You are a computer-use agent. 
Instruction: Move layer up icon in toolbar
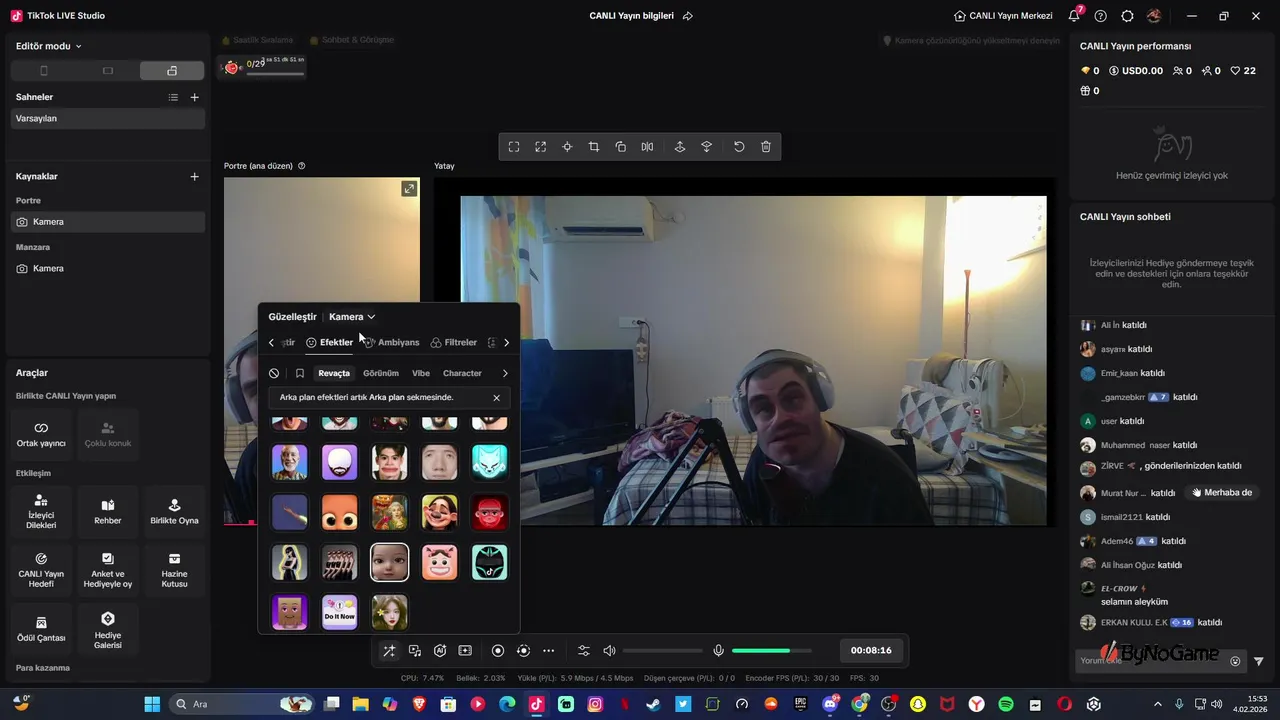680,147
